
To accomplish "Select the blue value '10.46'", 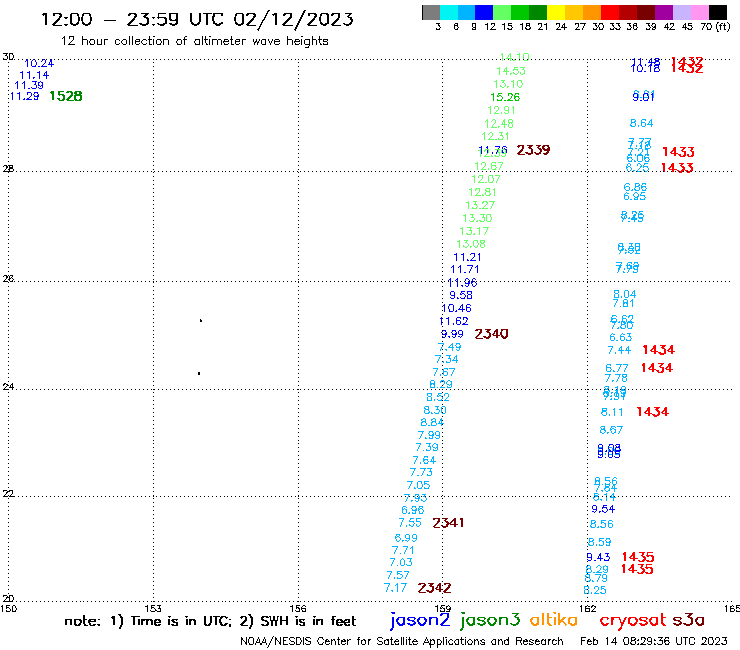I will click(456, 309).
